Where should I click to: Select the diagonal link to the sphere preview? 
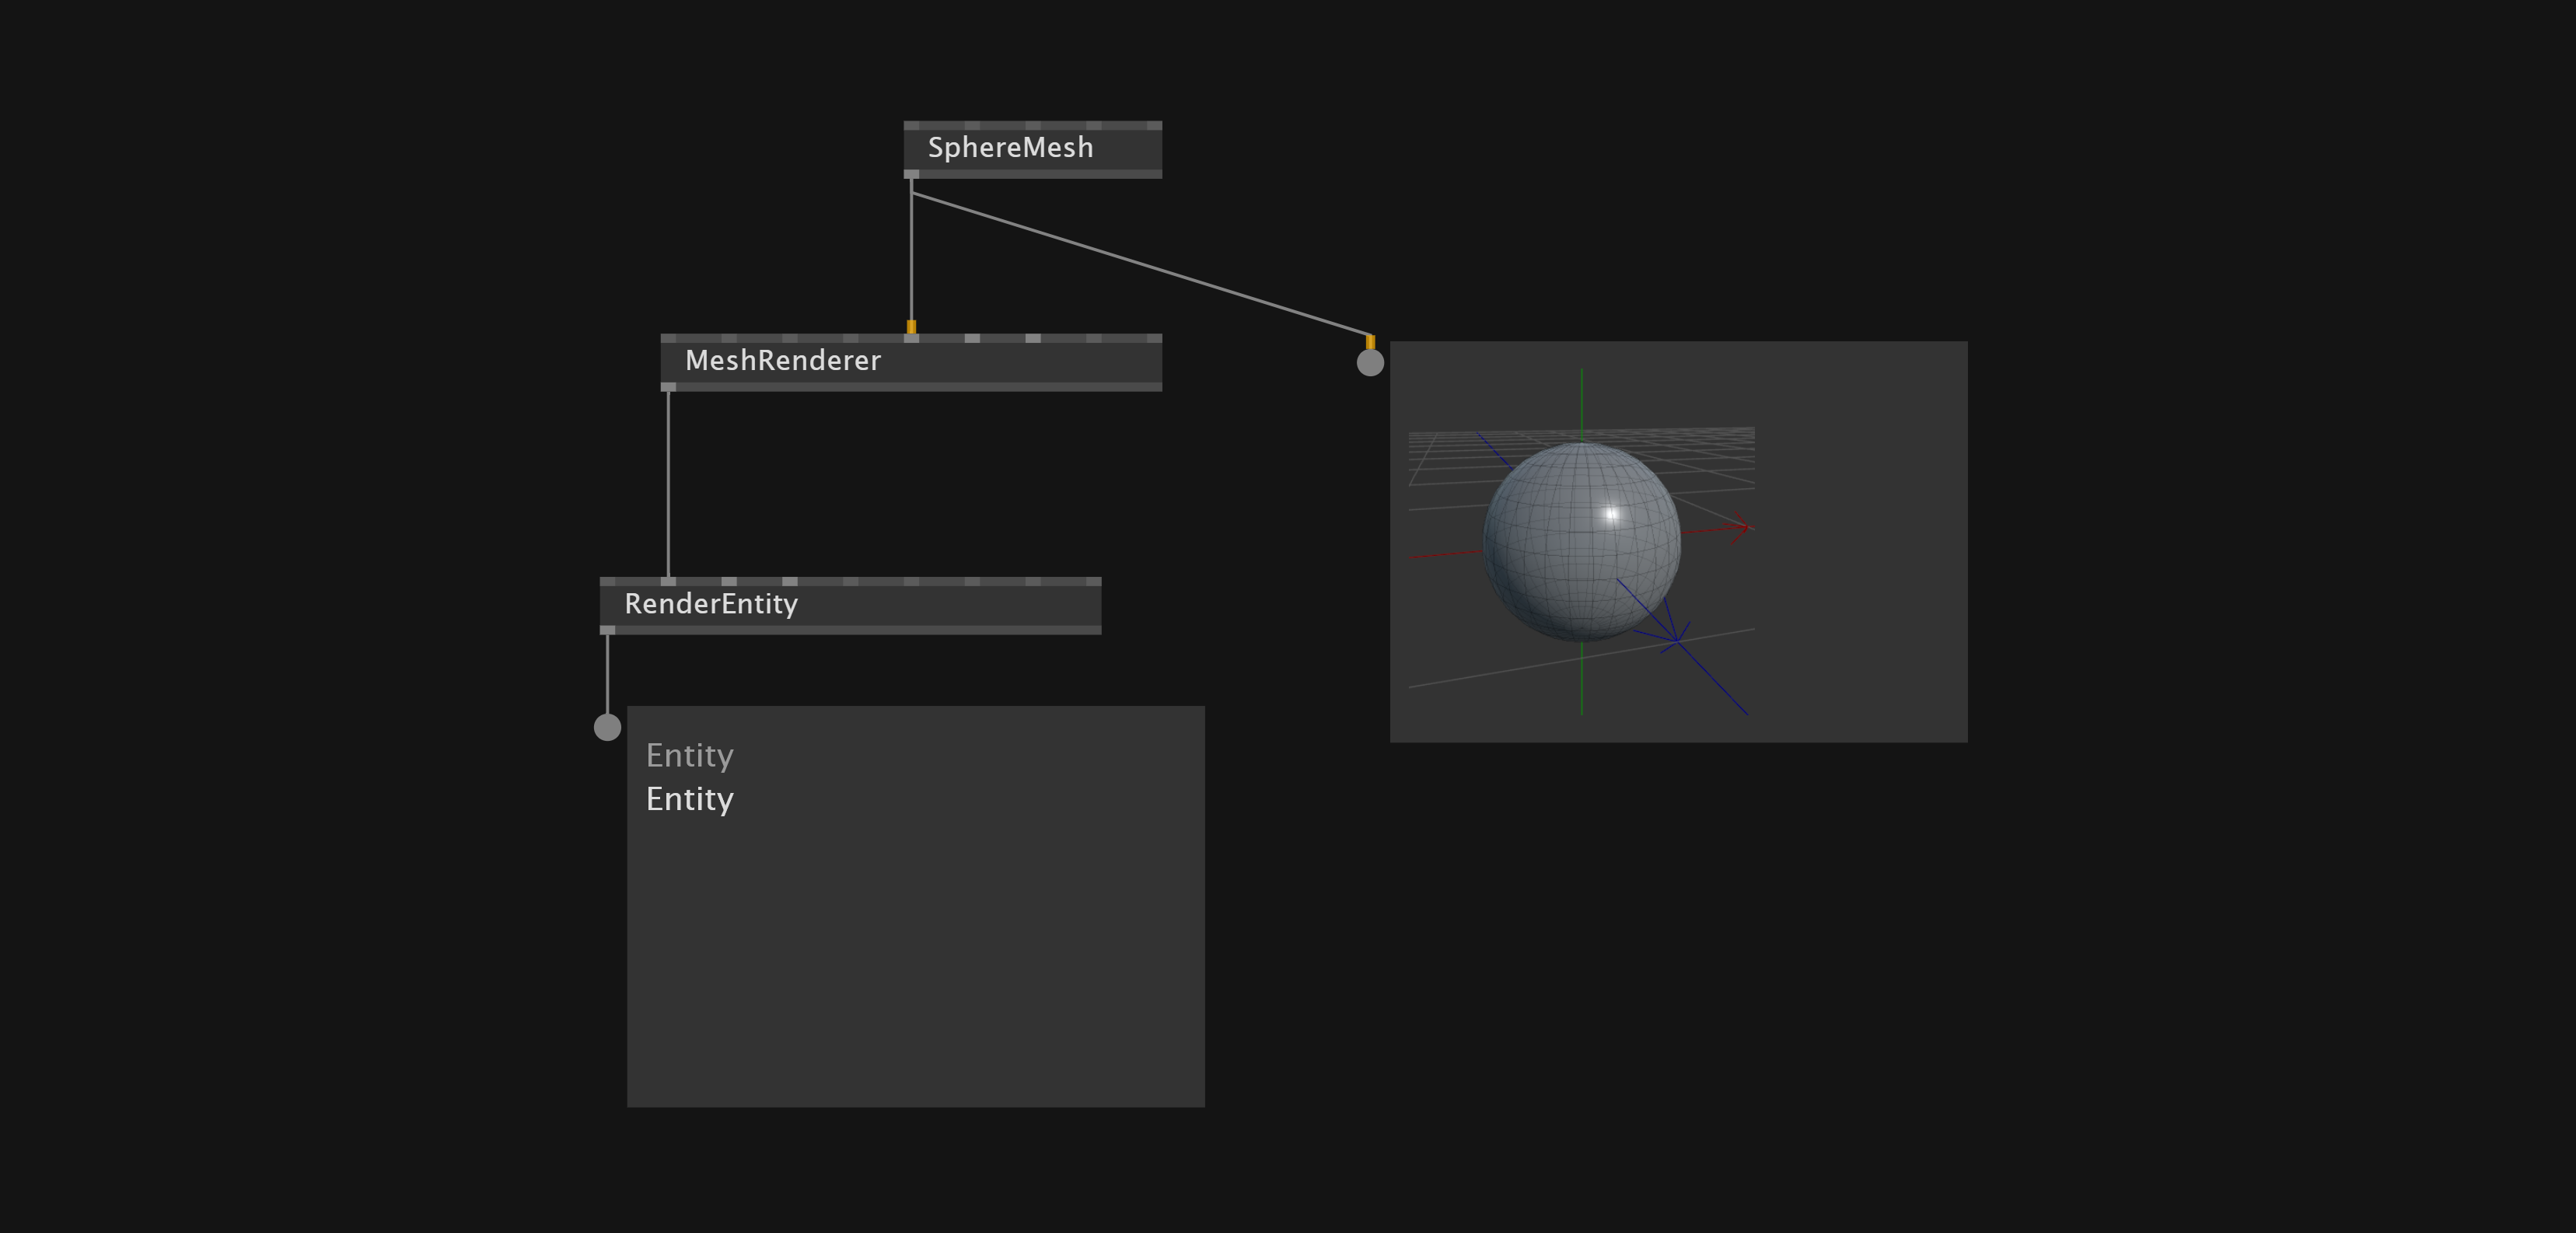point(1140,264)
